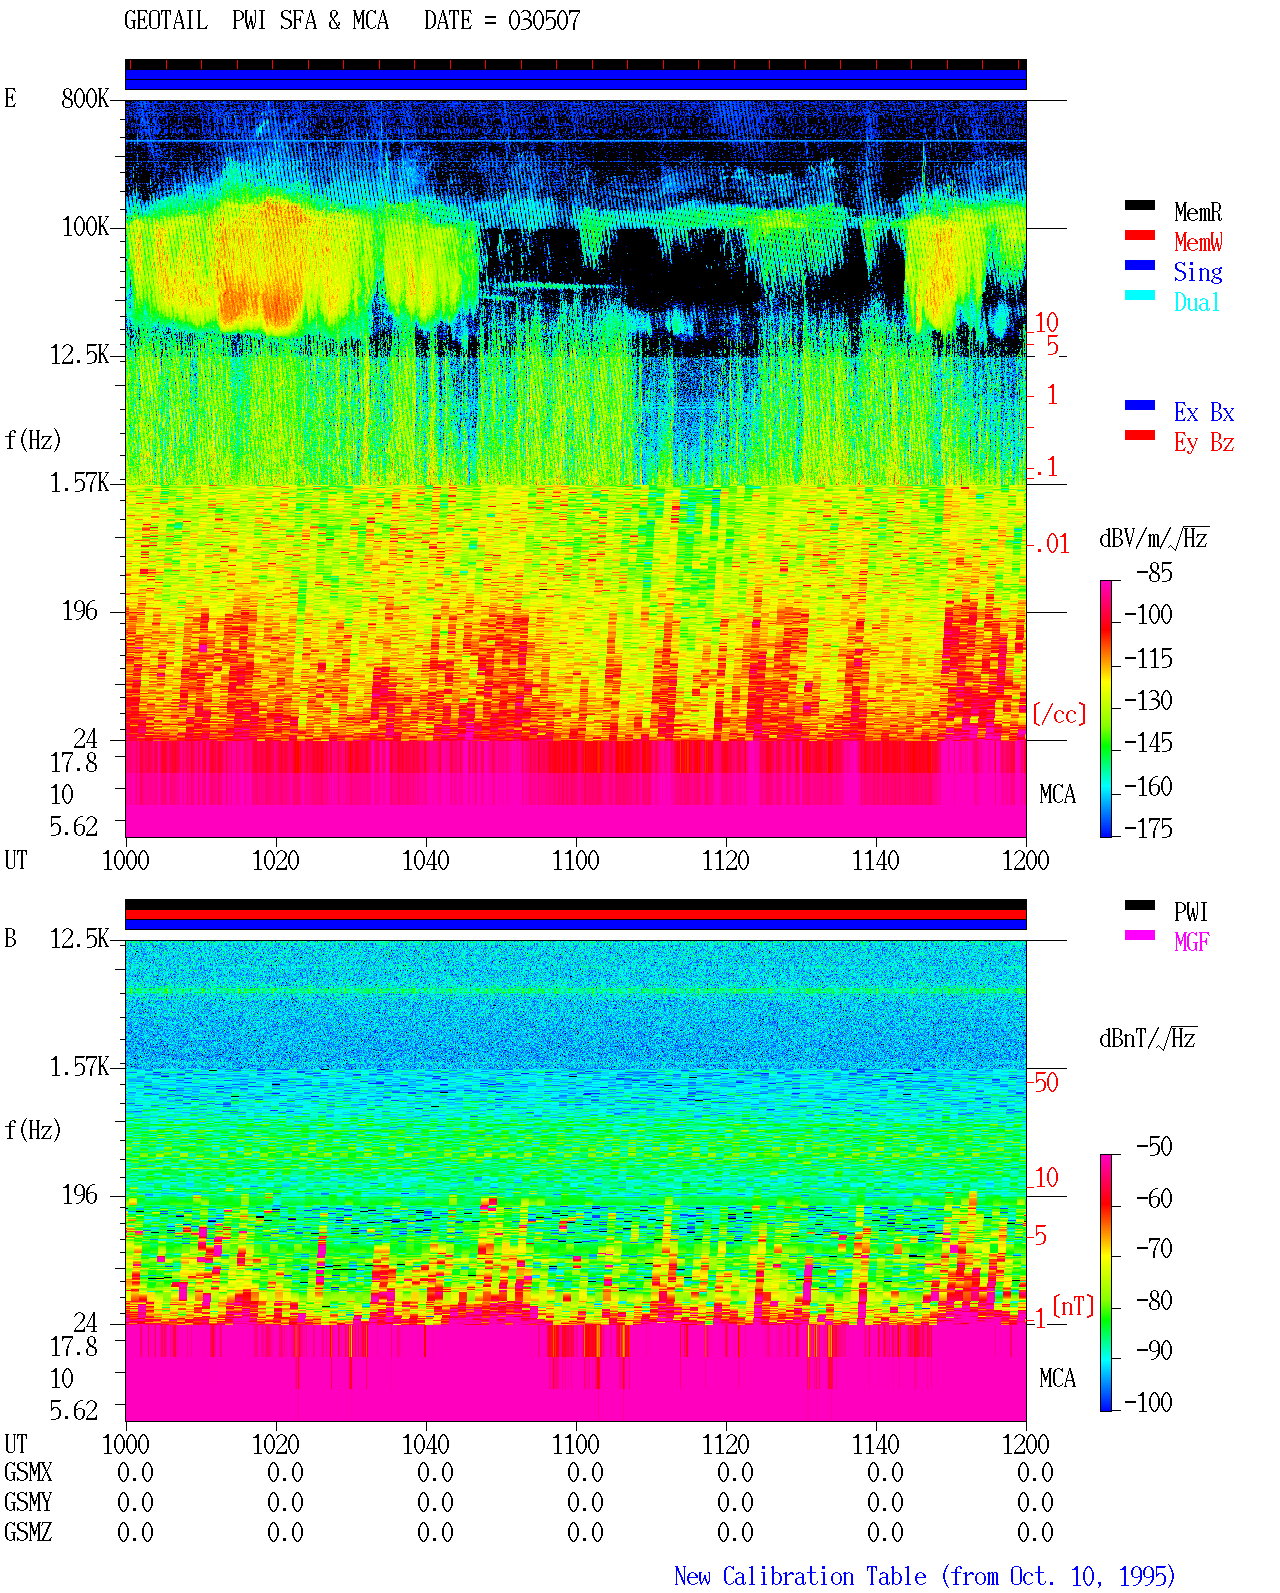The height and width of the screenshot is (1593, 1280).
Task: Click the -50 magnetic color scale value
Action: point(1154,1146)
